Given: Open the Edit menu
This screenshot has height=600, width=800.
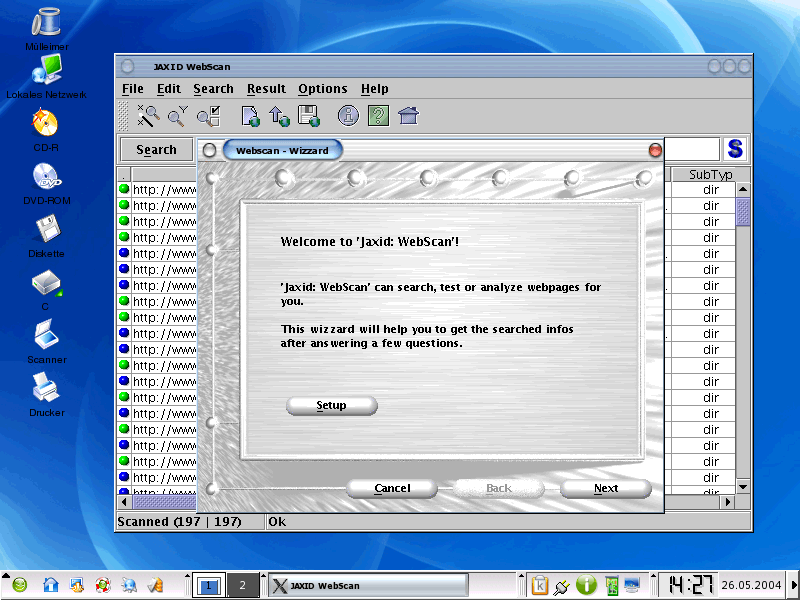Looking at the screenshot, I should pyautogui.click(x=169, y=89).
